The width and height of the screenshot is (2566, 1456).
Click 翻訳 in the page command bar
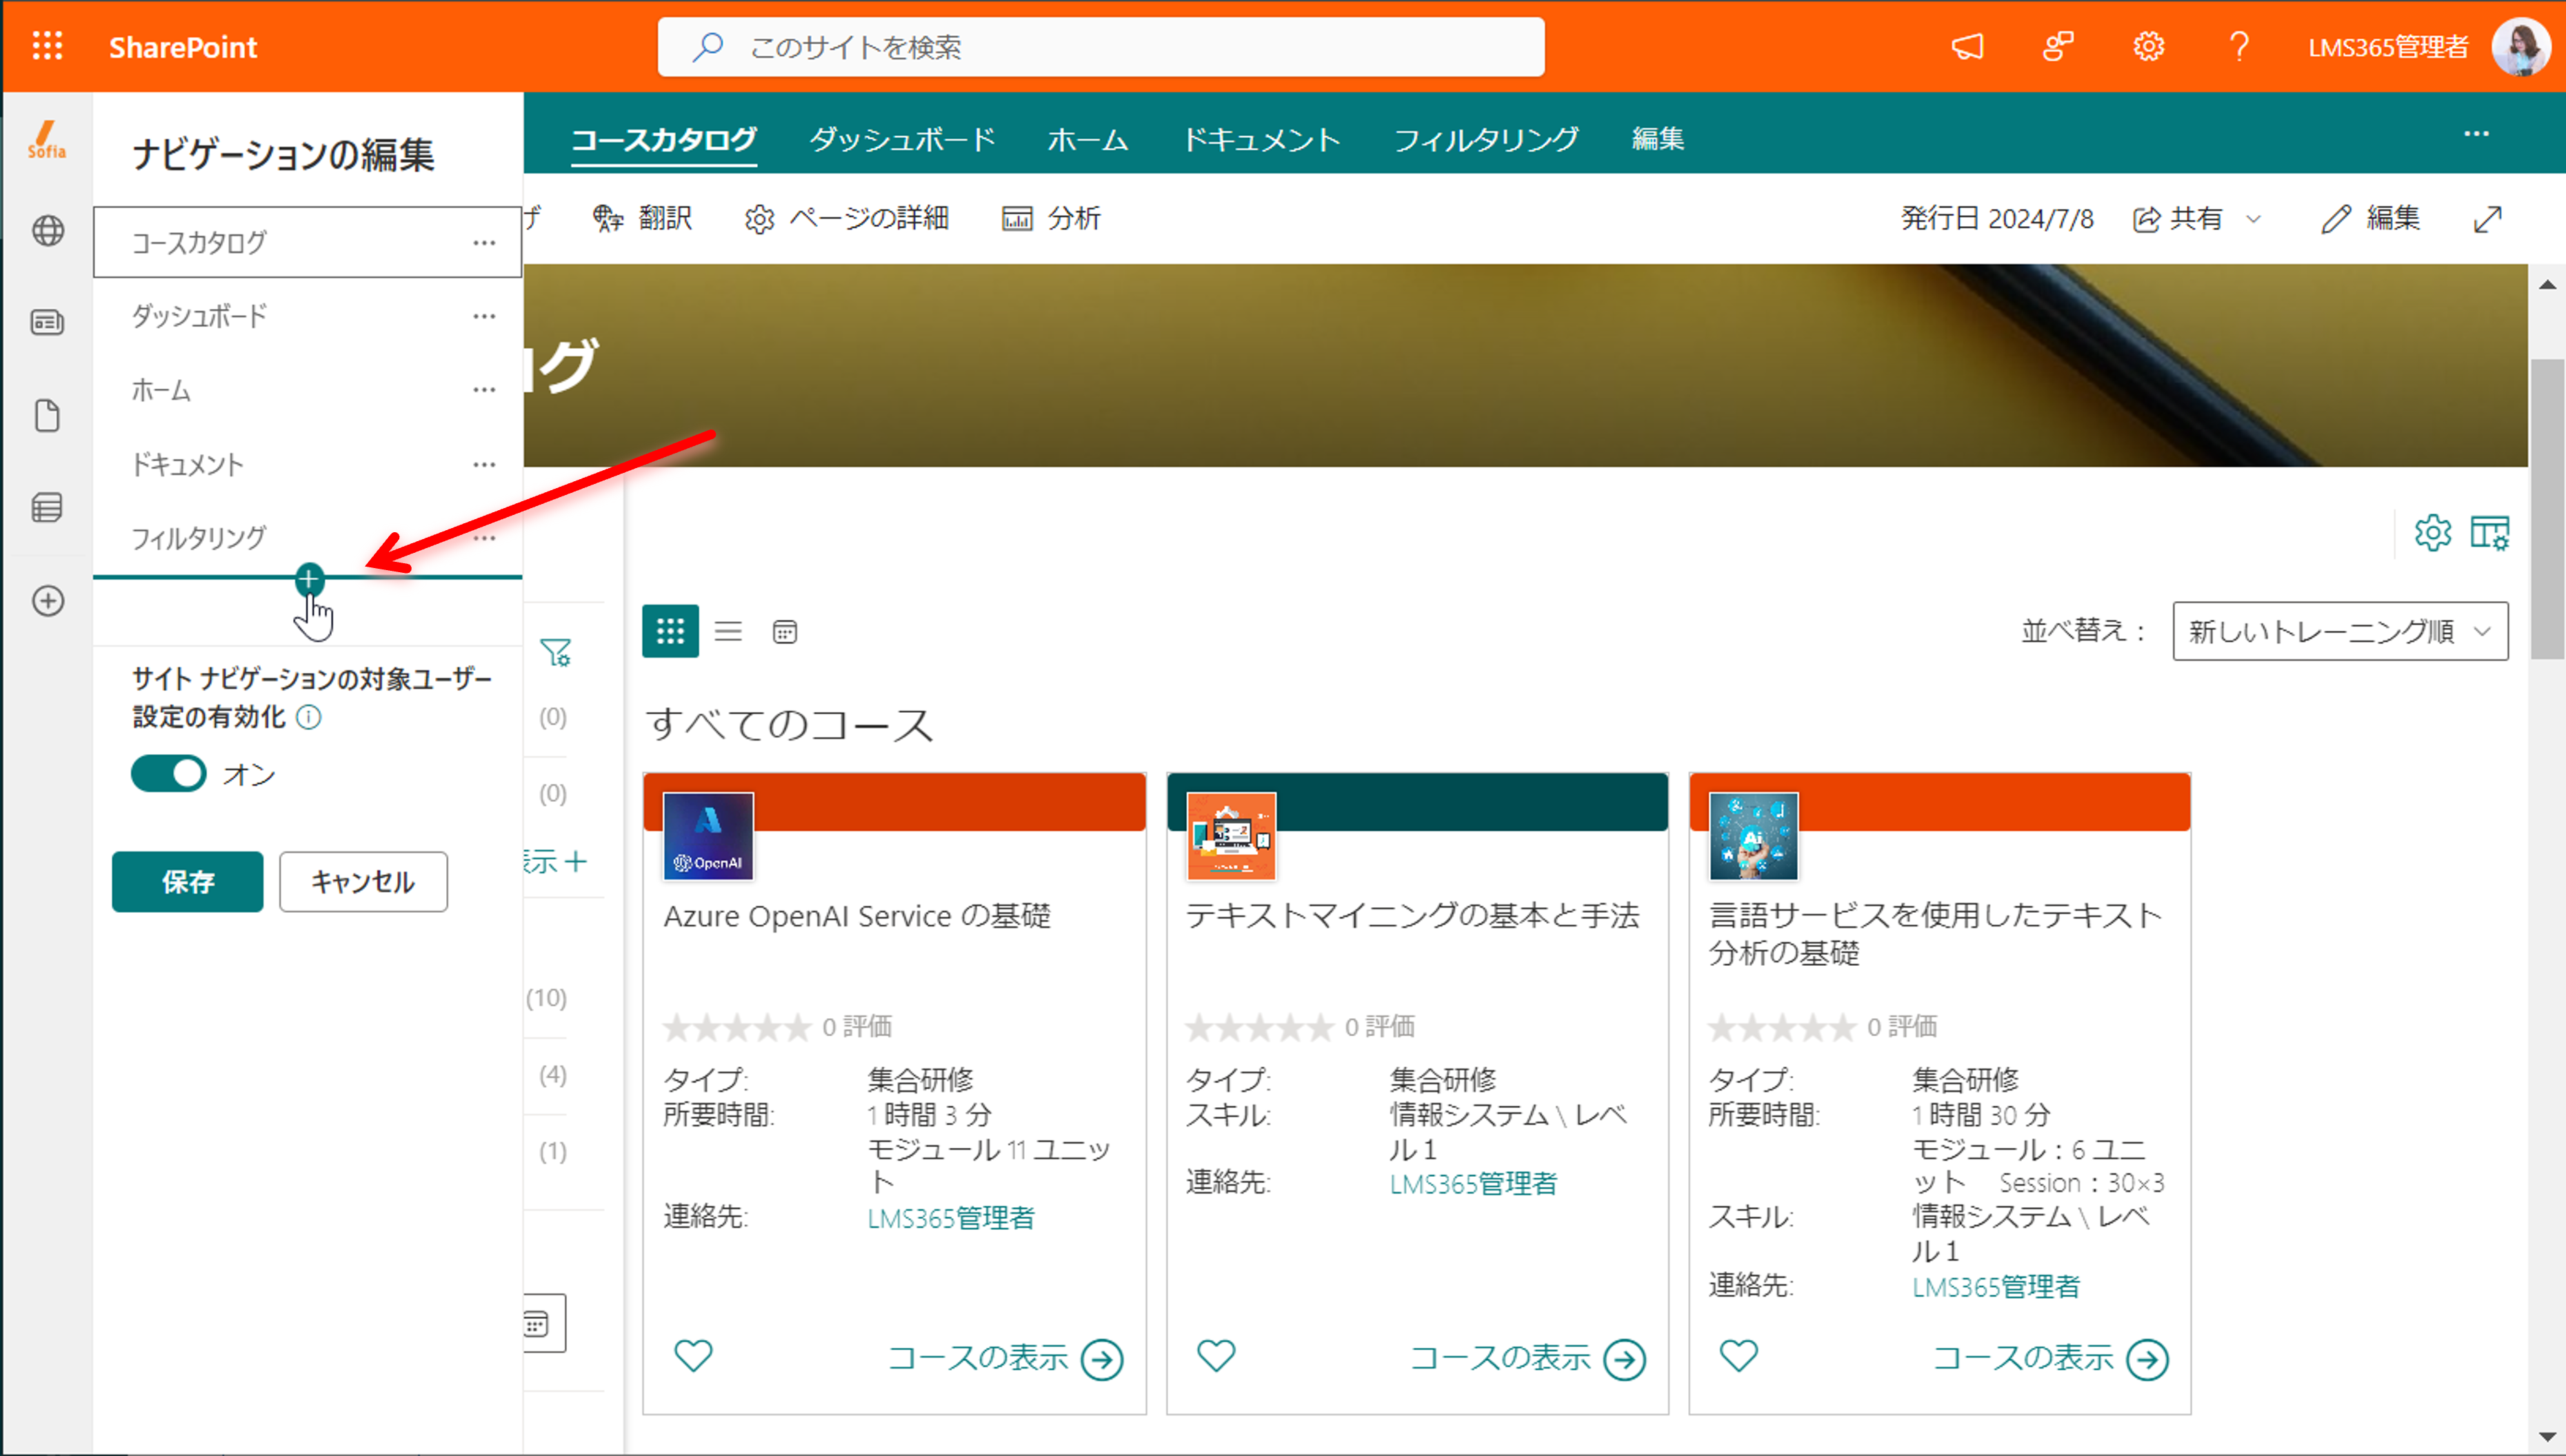coord(642,218)
